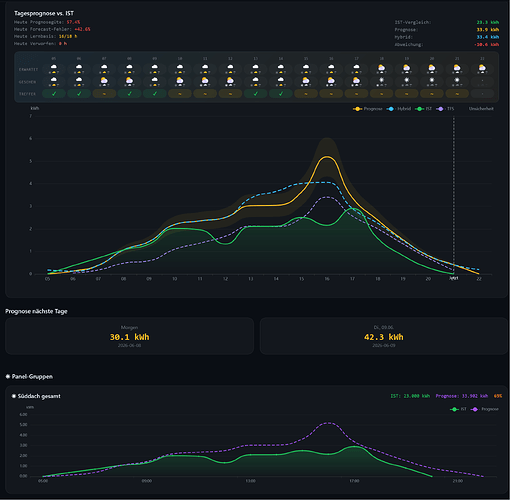Screen dimensions: 510x500
Task: Click the expected partly cloudy icon for hour 21
Action: point(457,69)
